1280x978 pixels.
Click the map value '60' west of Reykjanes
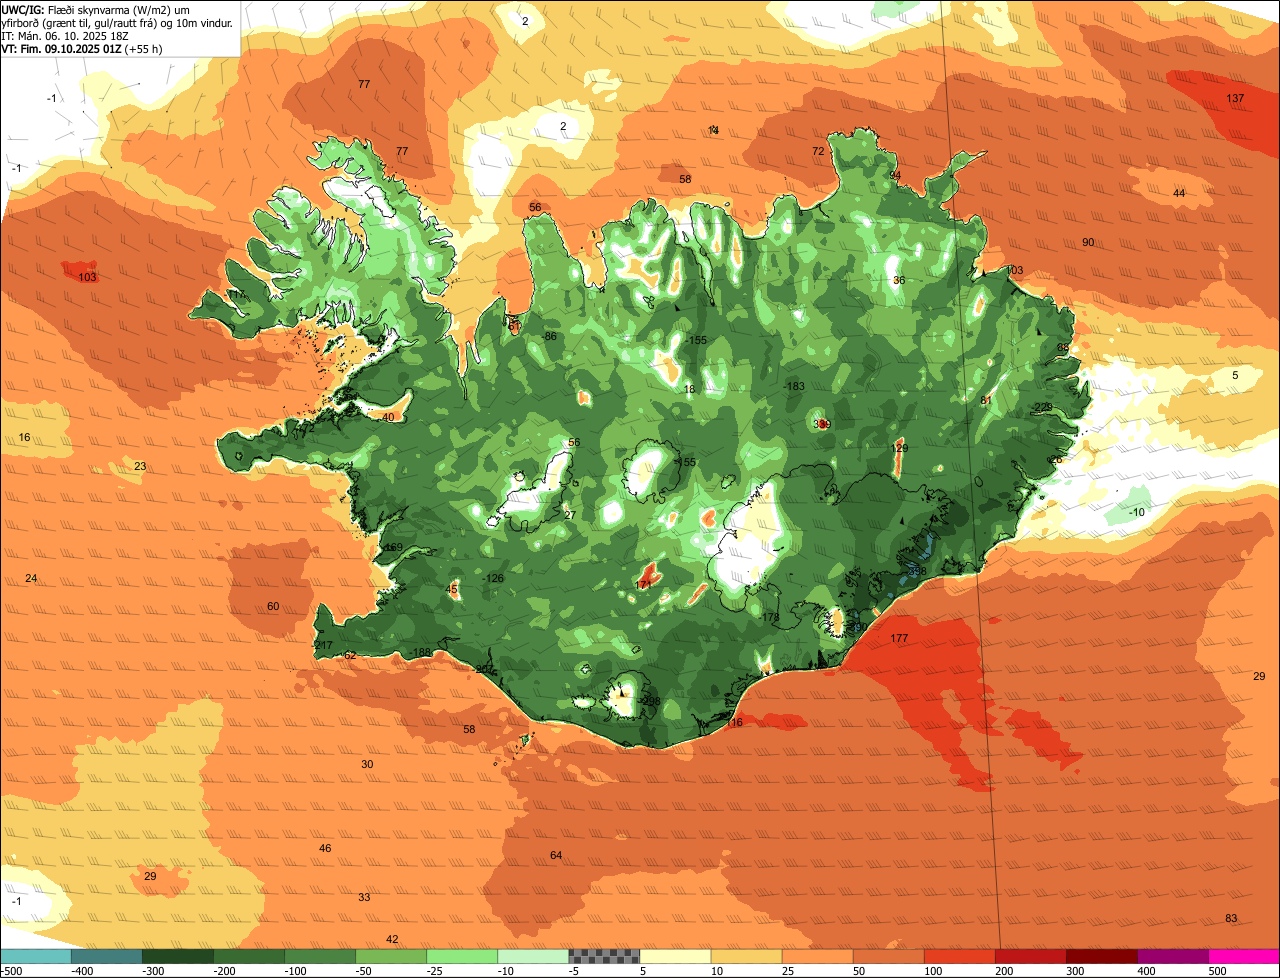click(x=273, y=606)
